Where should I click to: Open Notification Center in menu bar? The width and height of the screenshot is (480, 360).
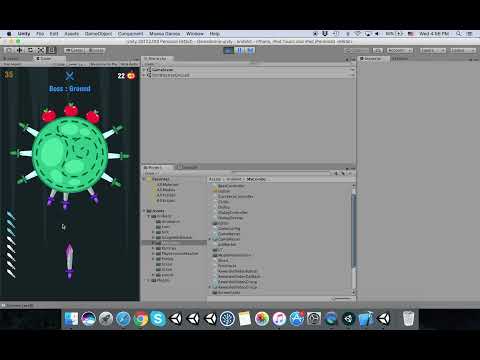click(x=470, y=34)
